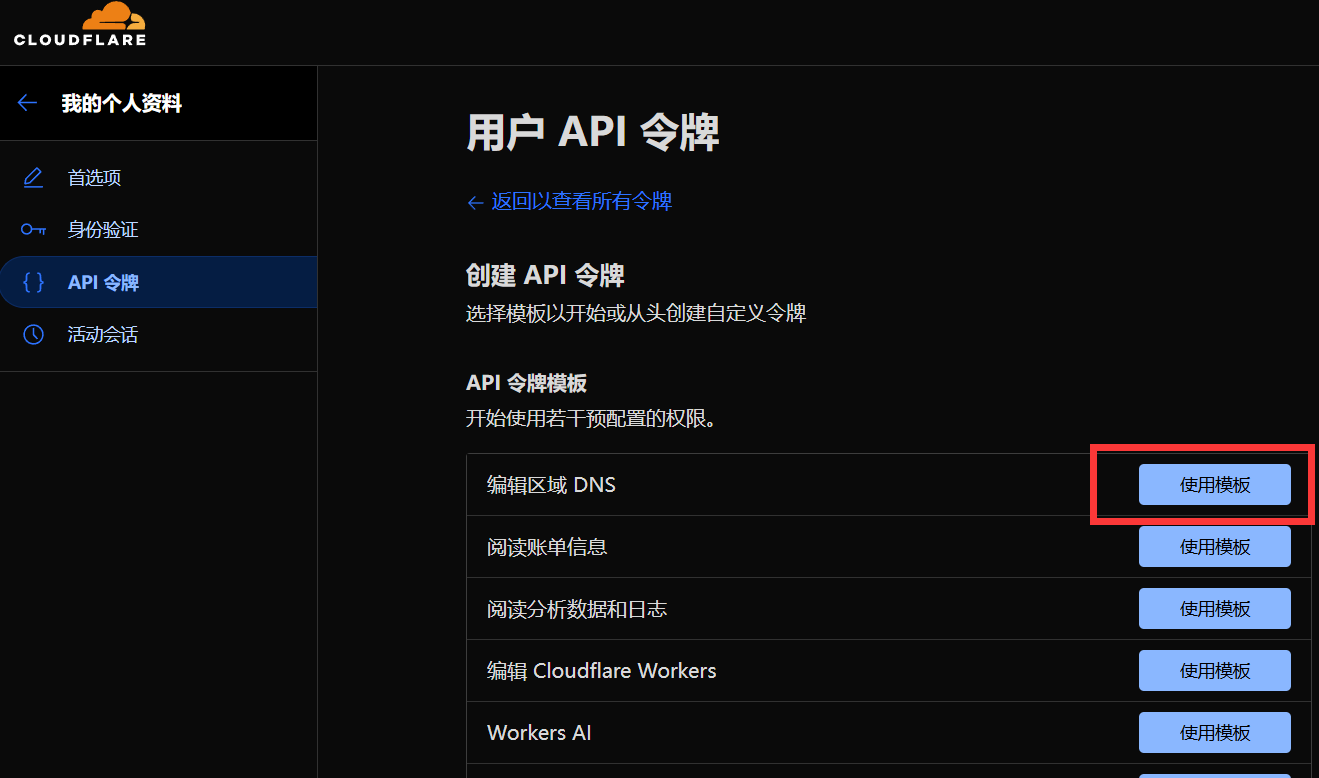The height and width of the screenshot is (778, 1319).
Task: Click the Cloudflare logo
Action: [80, 25]
